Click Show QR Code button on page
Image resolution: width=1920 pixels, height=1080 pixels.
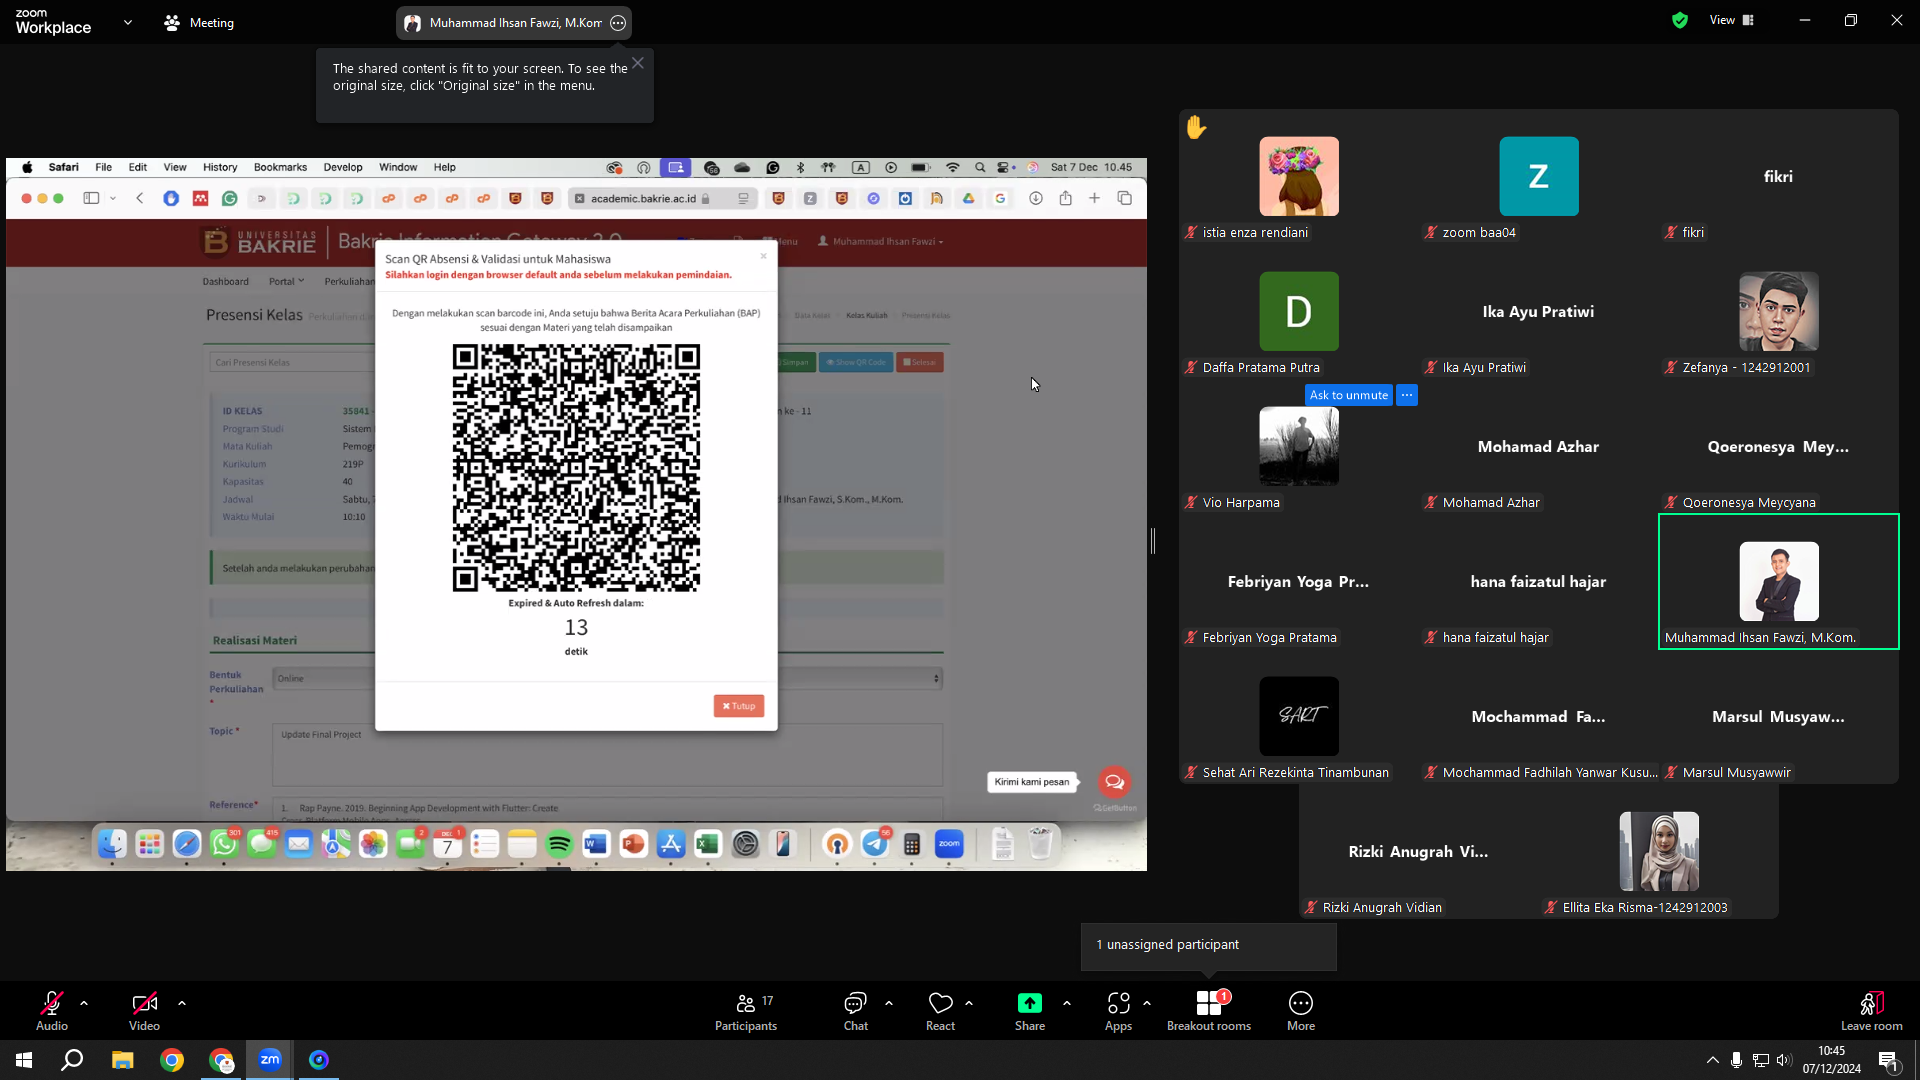[x=856, y=362]
